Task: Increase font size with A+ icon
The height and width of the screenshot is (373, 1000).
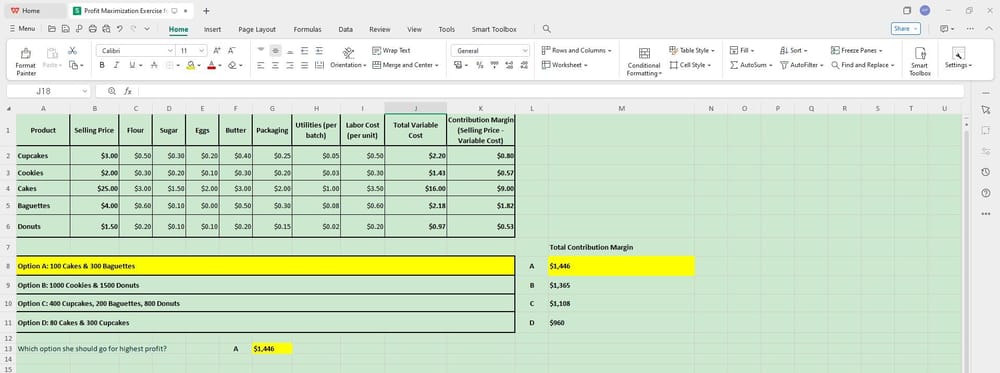Action: coord(217,50)
